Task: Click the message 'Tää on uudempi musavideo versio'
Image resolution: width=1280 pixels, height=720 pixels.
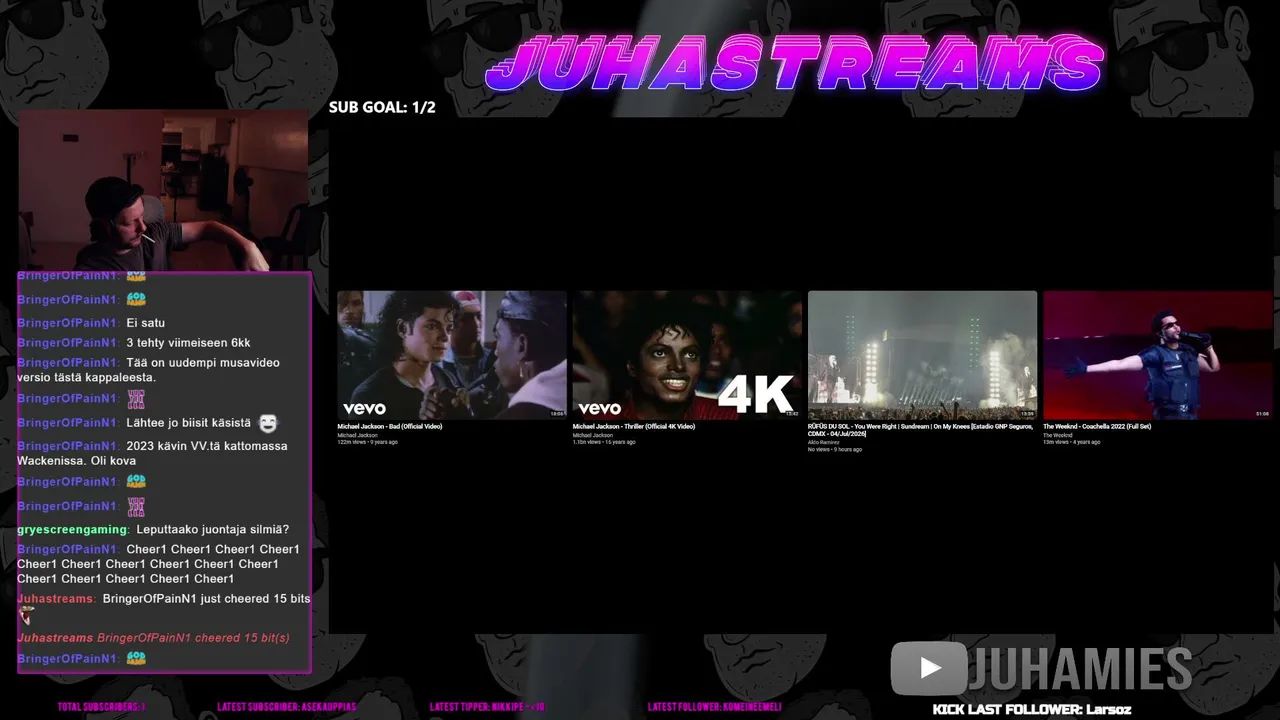Action: (x=149, y=370)
